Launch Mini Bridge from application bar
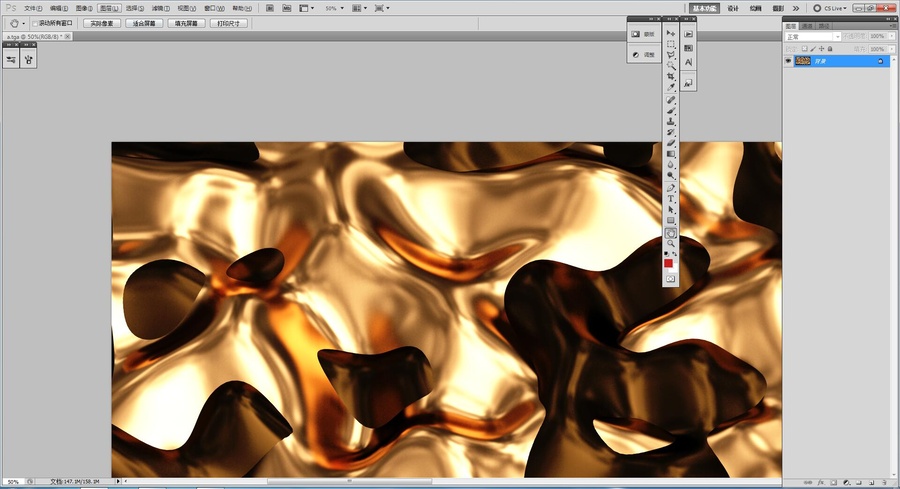 [x=286, y=8]
